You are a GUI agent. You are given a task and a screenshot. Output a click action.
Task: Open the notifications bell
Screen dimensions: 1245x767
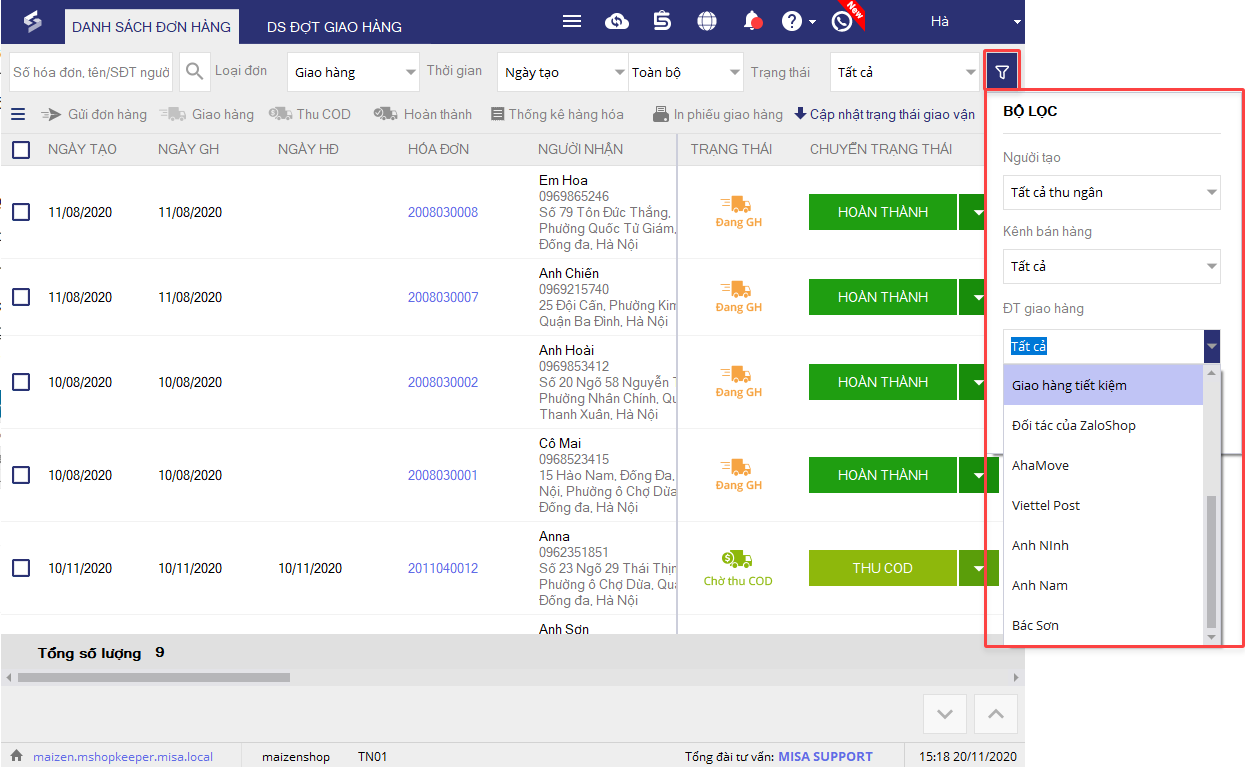tap(753, 21)
